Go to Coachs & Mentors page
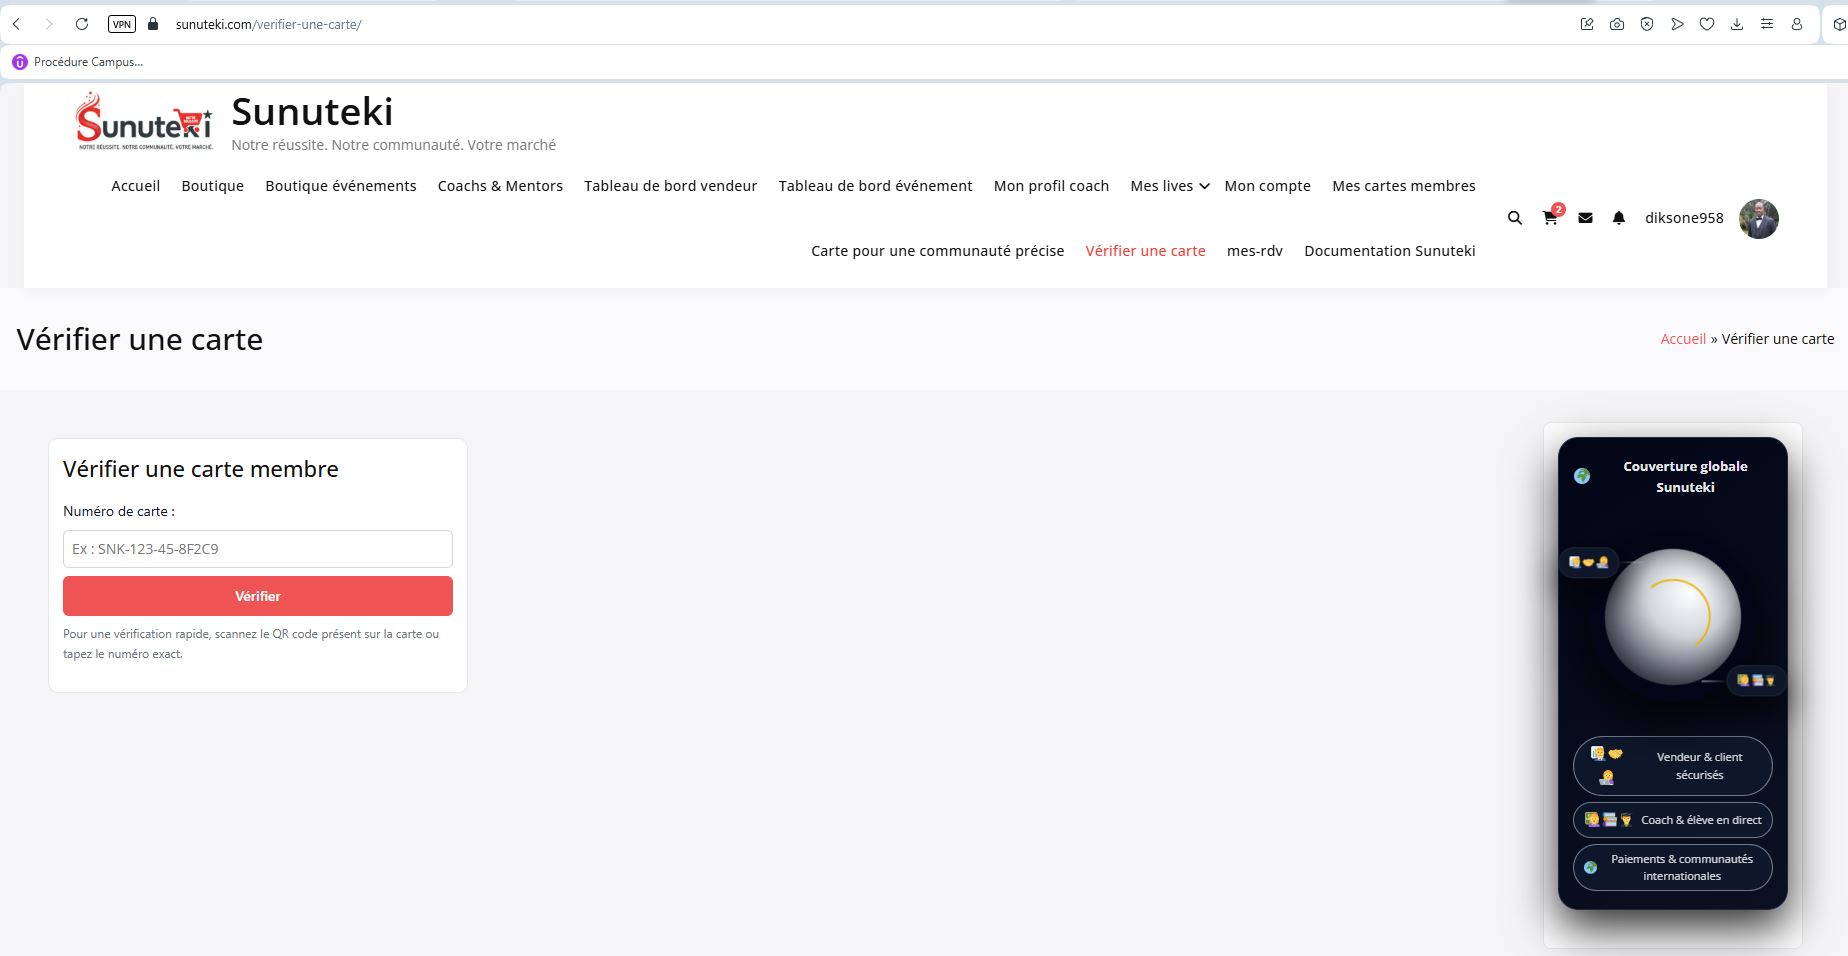Viewport: 1848px width, 956px height. [x=500, y=186]
